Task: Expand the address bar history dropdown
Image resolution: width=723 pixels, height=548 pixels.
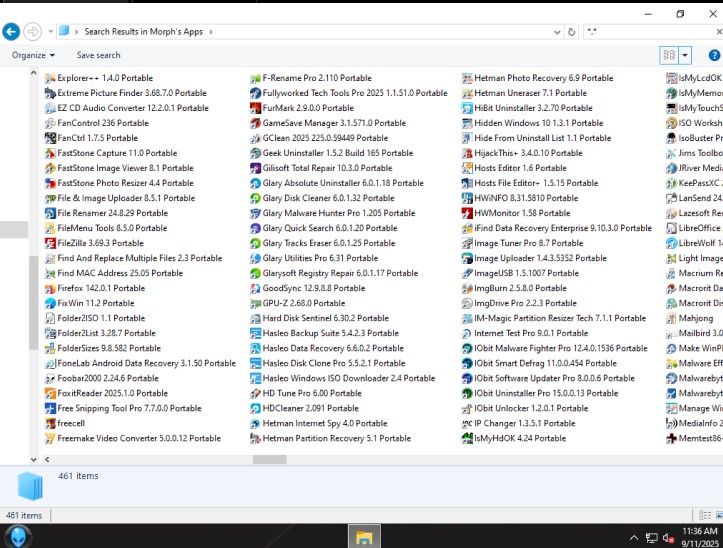Action: (x=557, y=32)
